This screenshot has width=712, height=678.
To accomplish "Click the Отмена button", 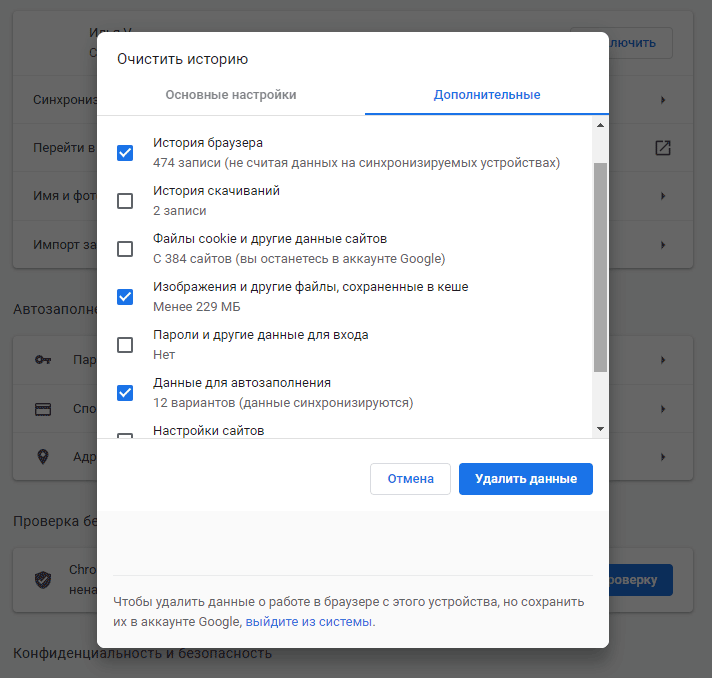I will click(x=410, y=479).
